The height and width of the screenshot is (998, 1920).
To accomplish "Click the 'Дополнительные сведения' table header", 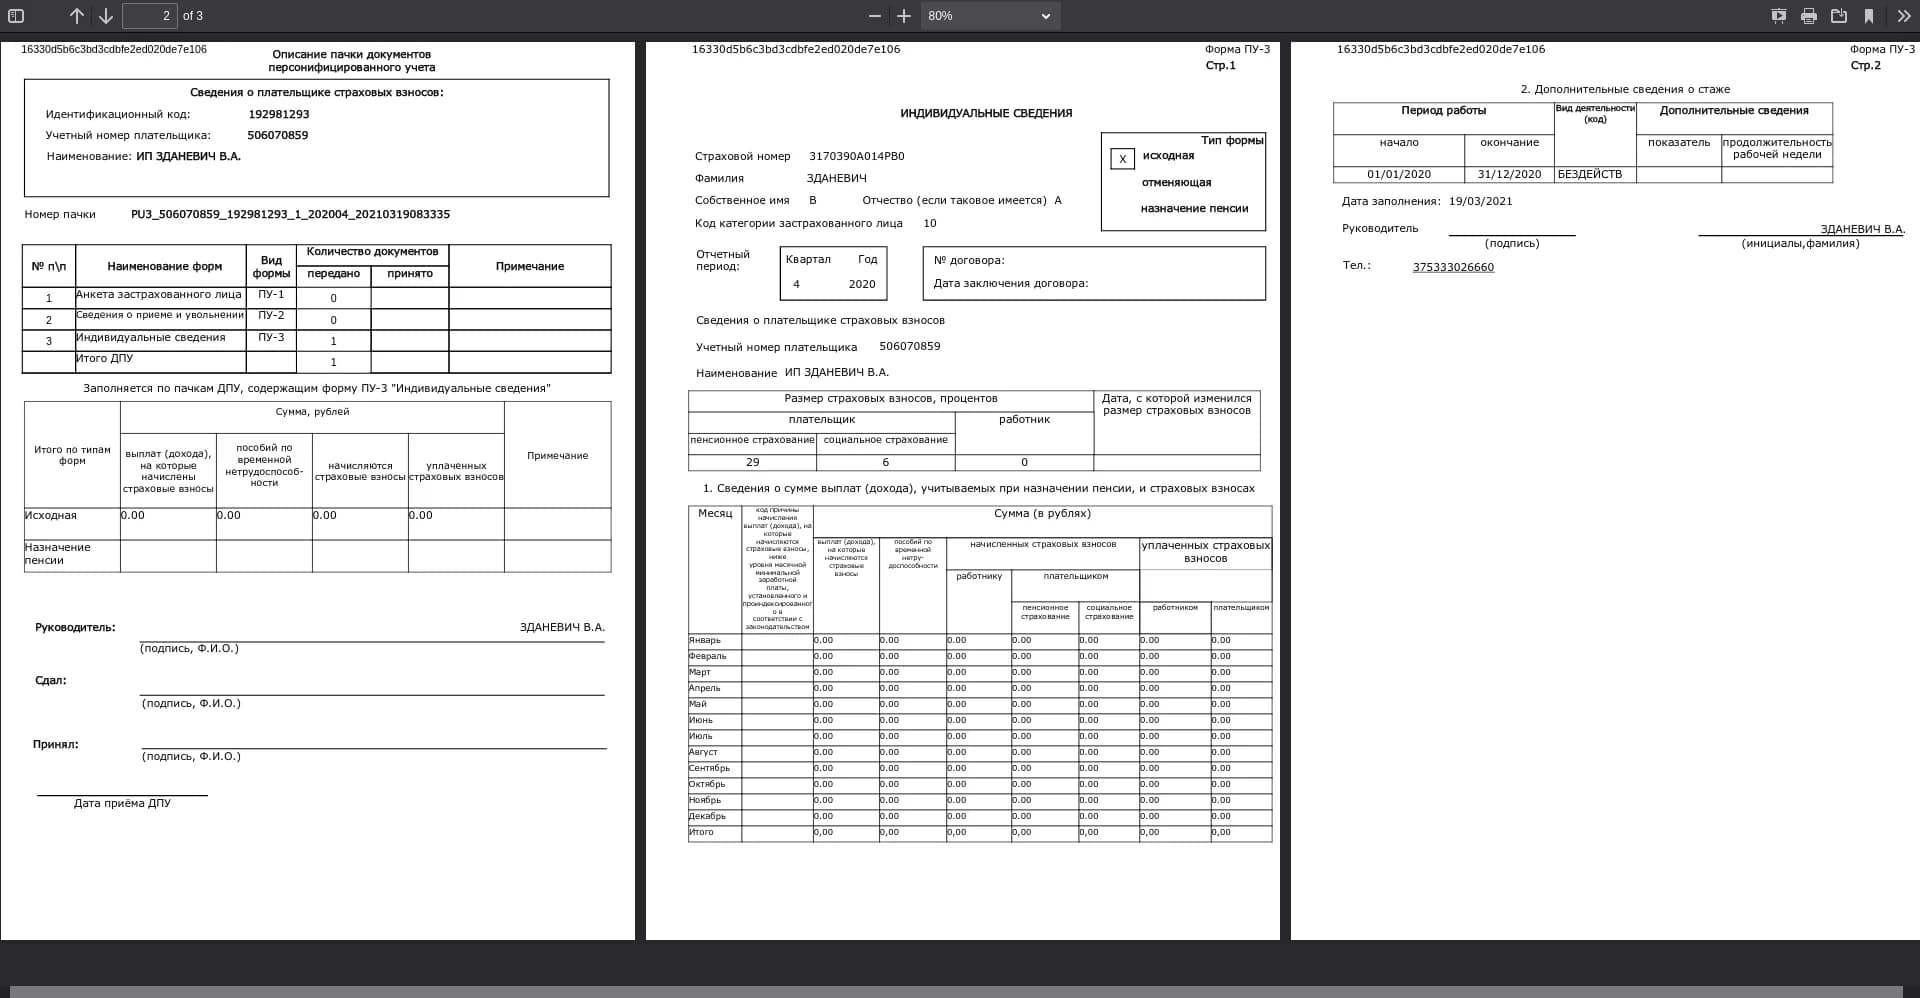I will pos(1734,110).
